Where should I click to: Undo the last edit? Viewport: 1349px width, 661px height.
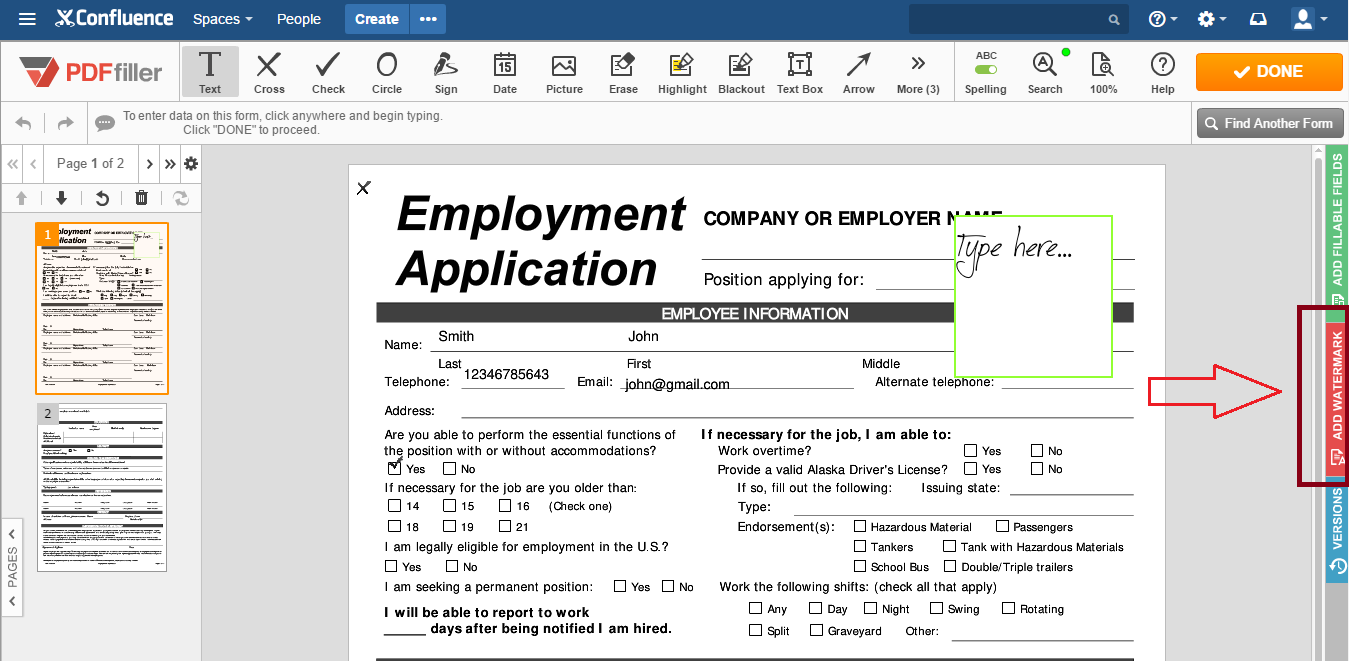coord(23,123)
